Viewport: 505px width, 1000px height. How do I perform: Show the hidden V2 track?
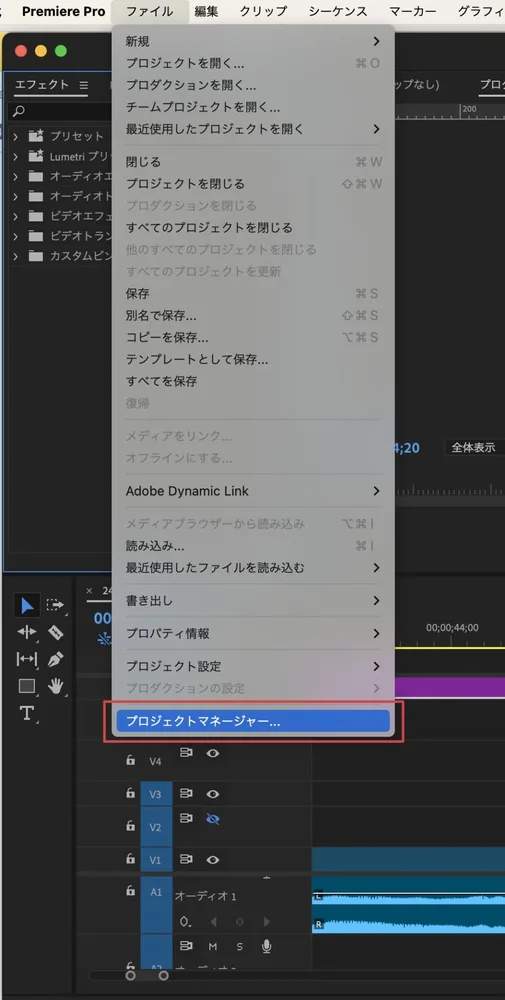point(213,819)
